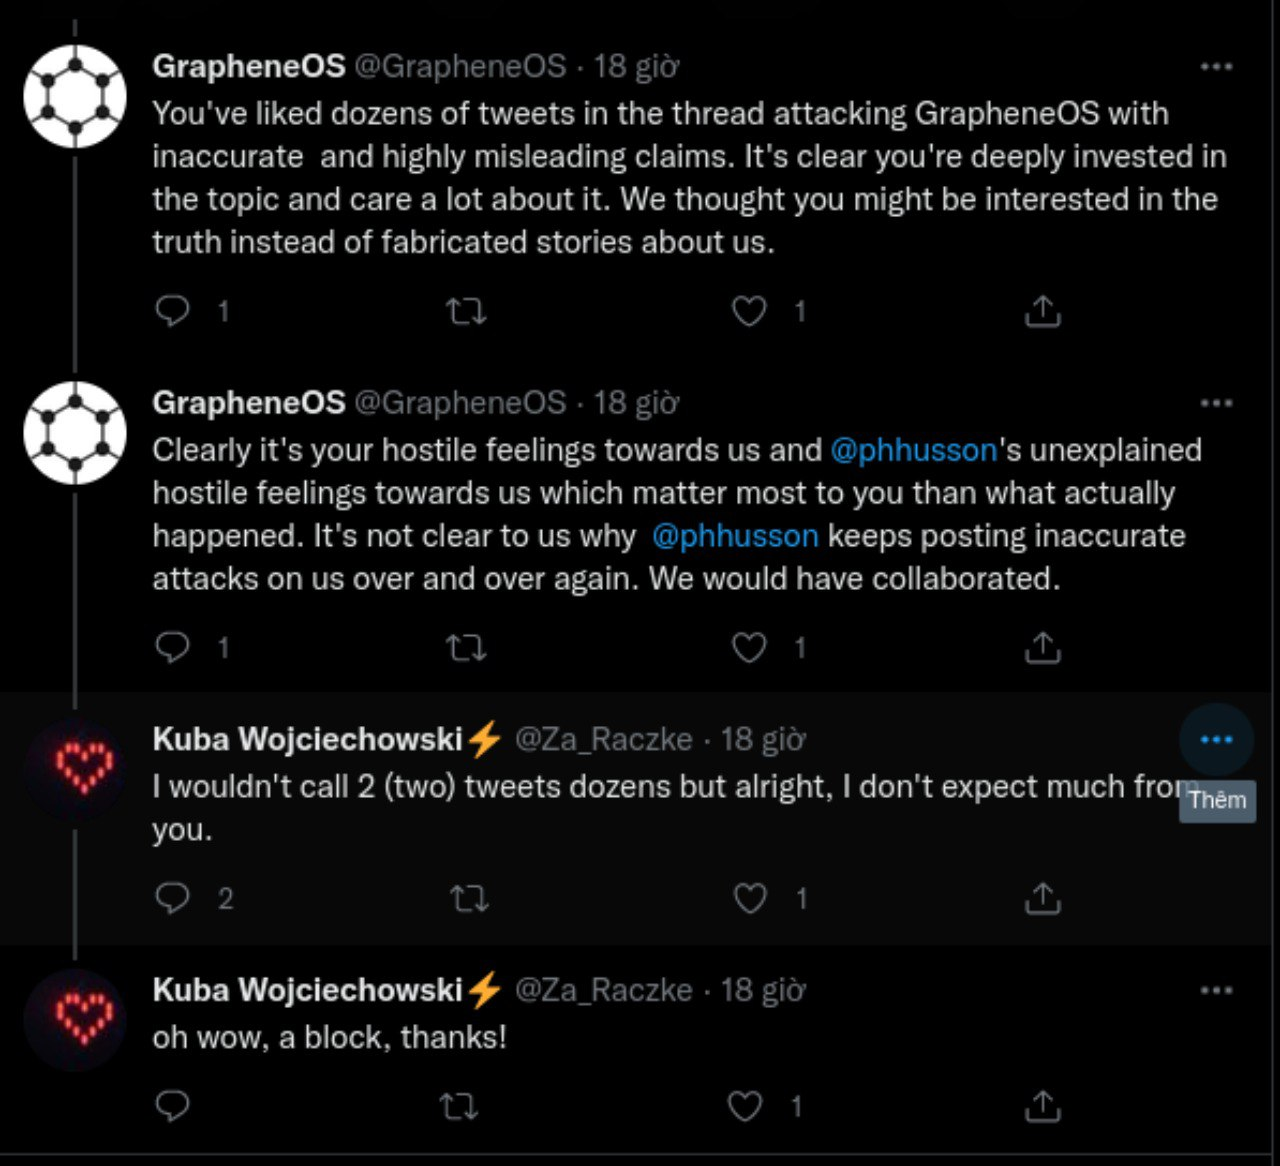Viewport: 1280px width, 1166px height.
Task: Open the @Za_Raczke handle on last tweet
Action: tap(603, 990)
